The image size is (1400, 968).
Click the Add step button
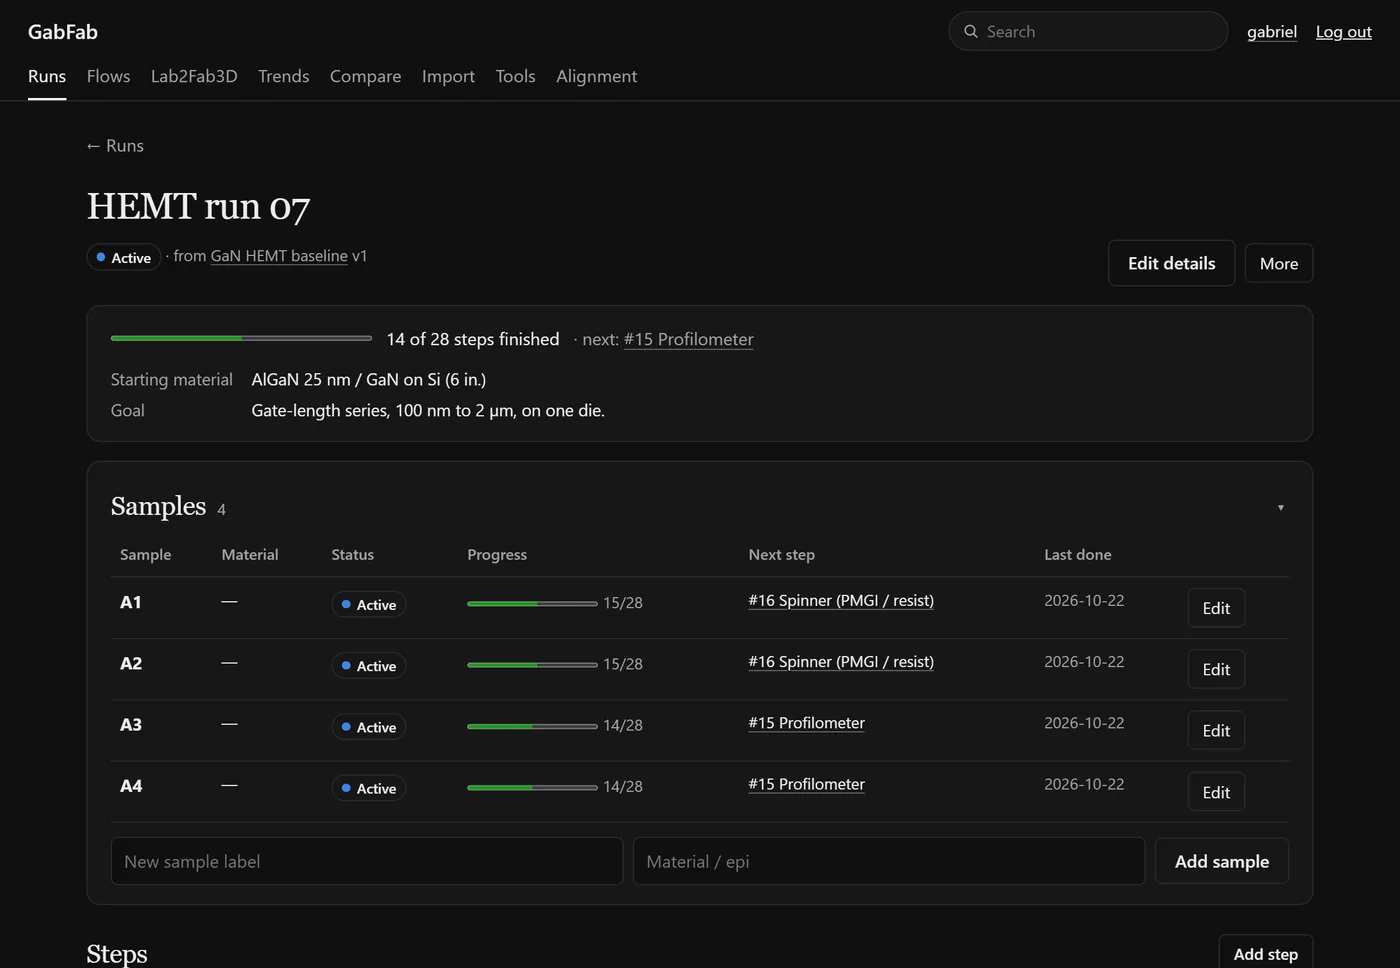tap(1265, 954)
